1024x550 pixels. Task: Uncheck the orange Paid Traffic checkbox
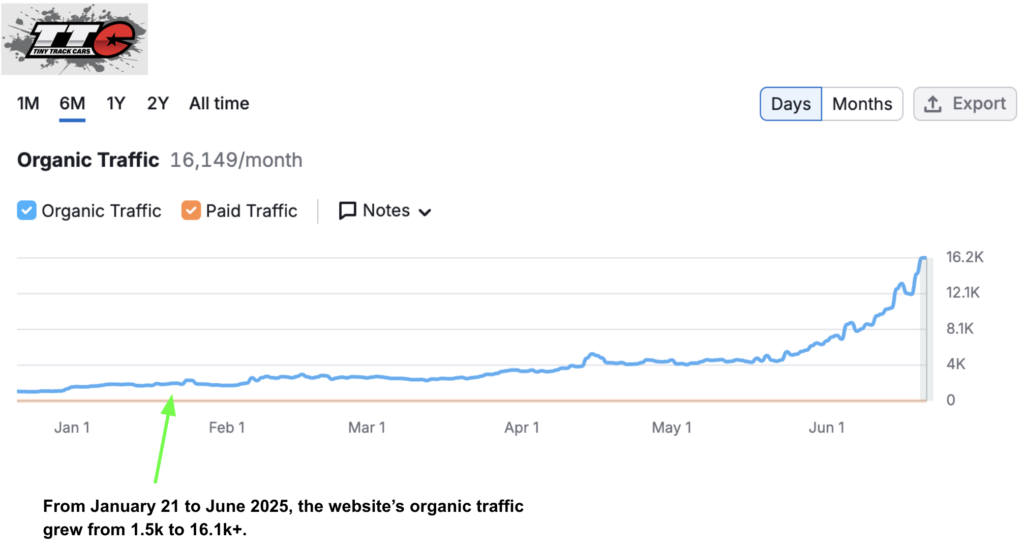tap(191, 210)
